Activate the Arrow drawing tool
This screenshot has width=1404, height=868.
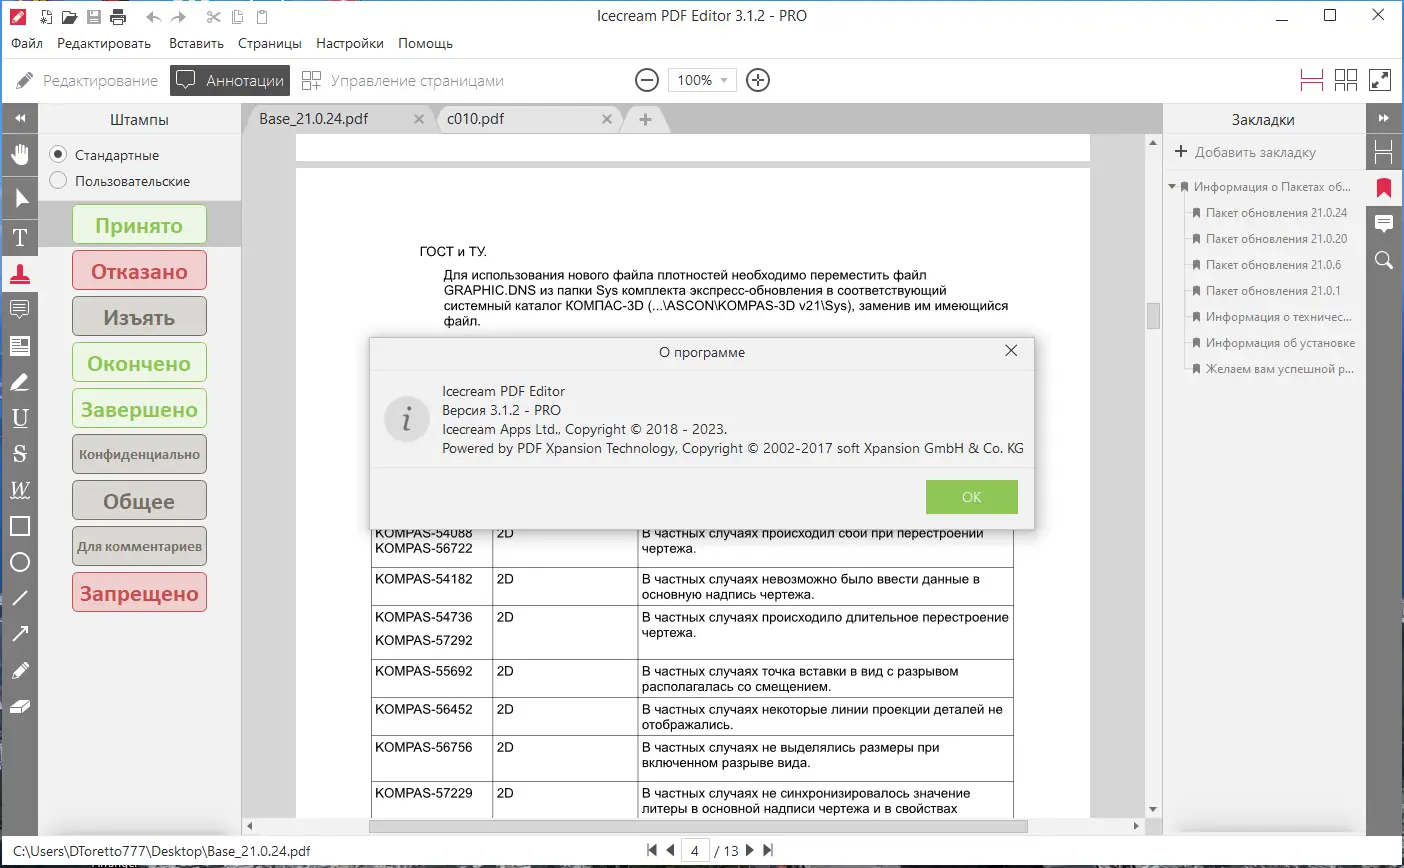(19, 633)
